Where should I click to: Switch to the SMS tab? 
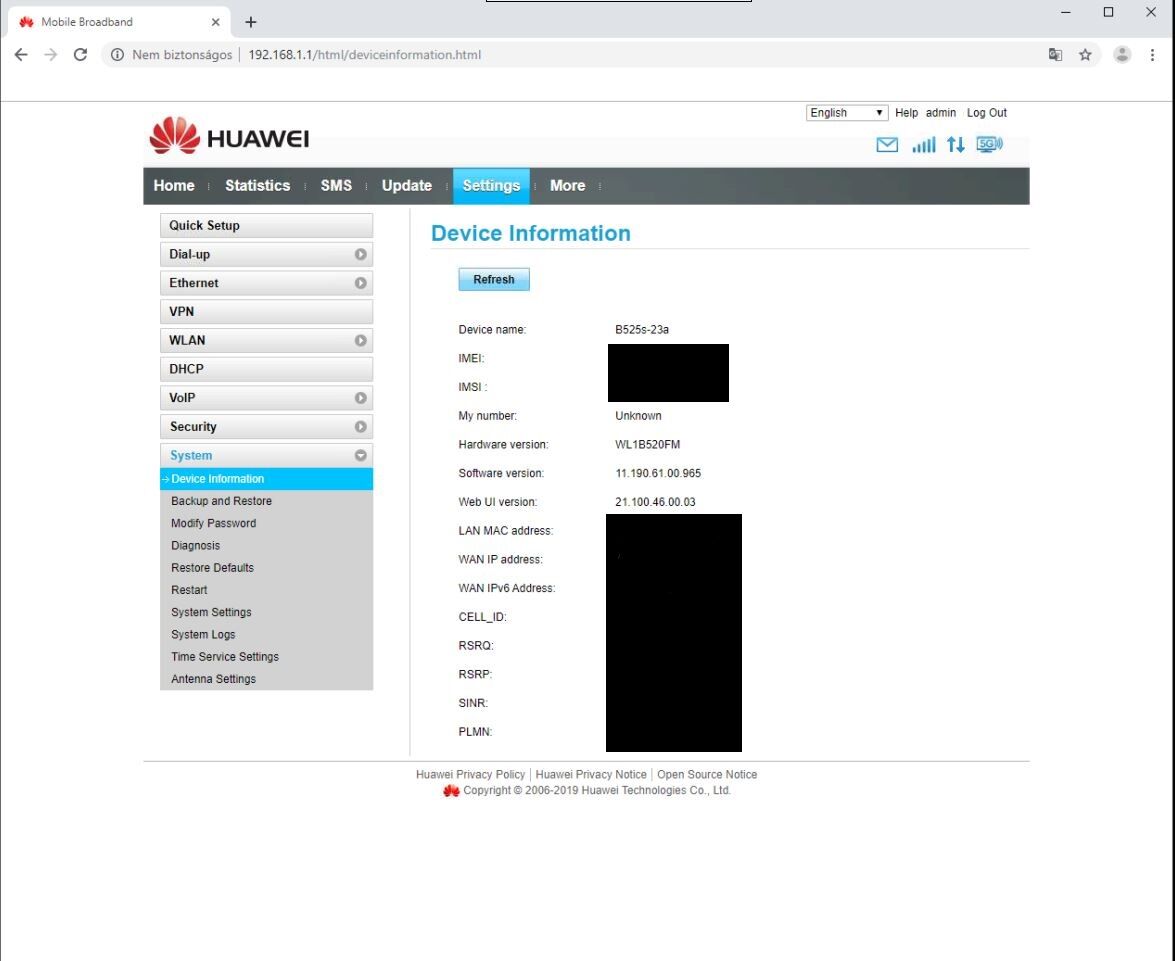coord(336,186)
